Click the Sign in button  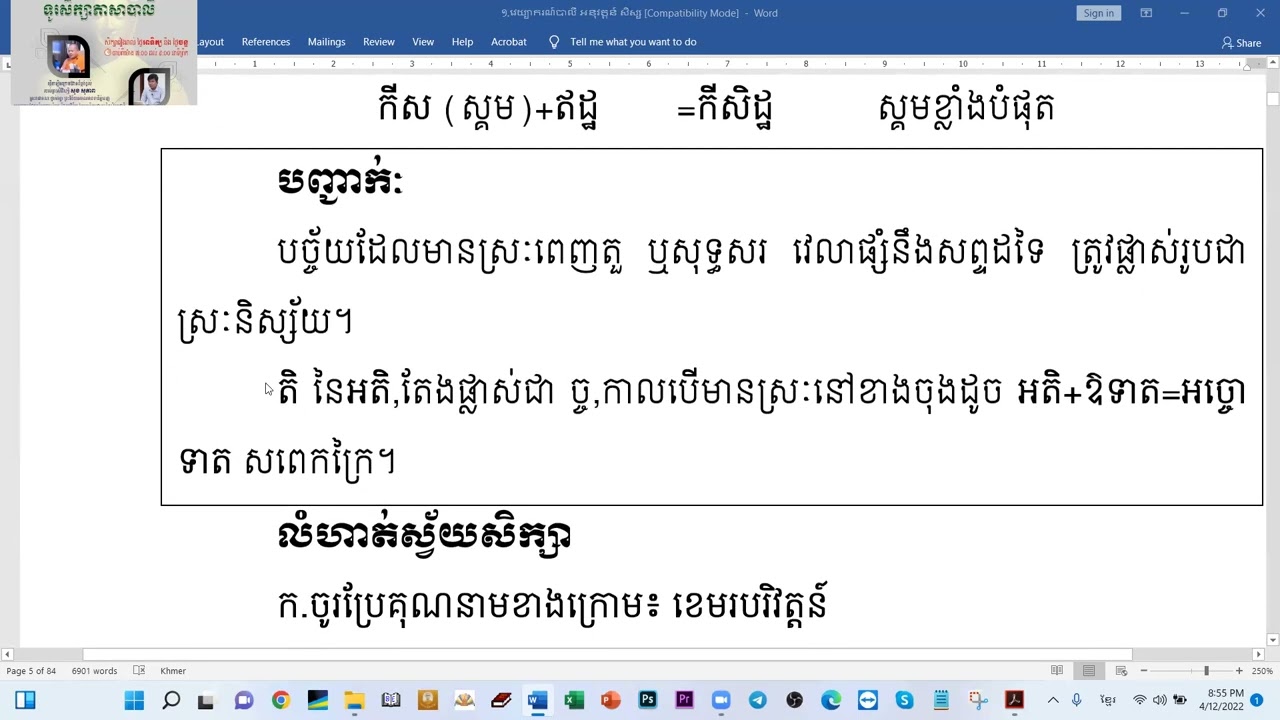[1098, 13]
